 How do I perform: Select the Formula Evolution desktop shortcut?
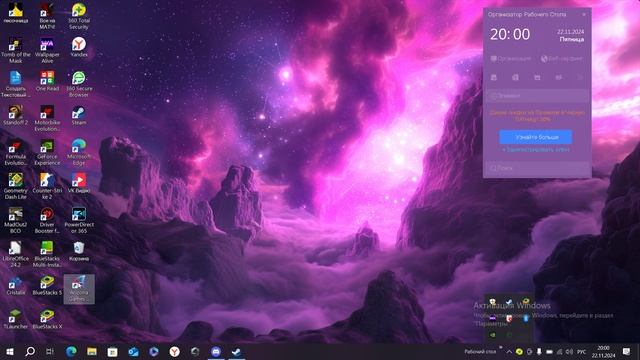(16, 152)
